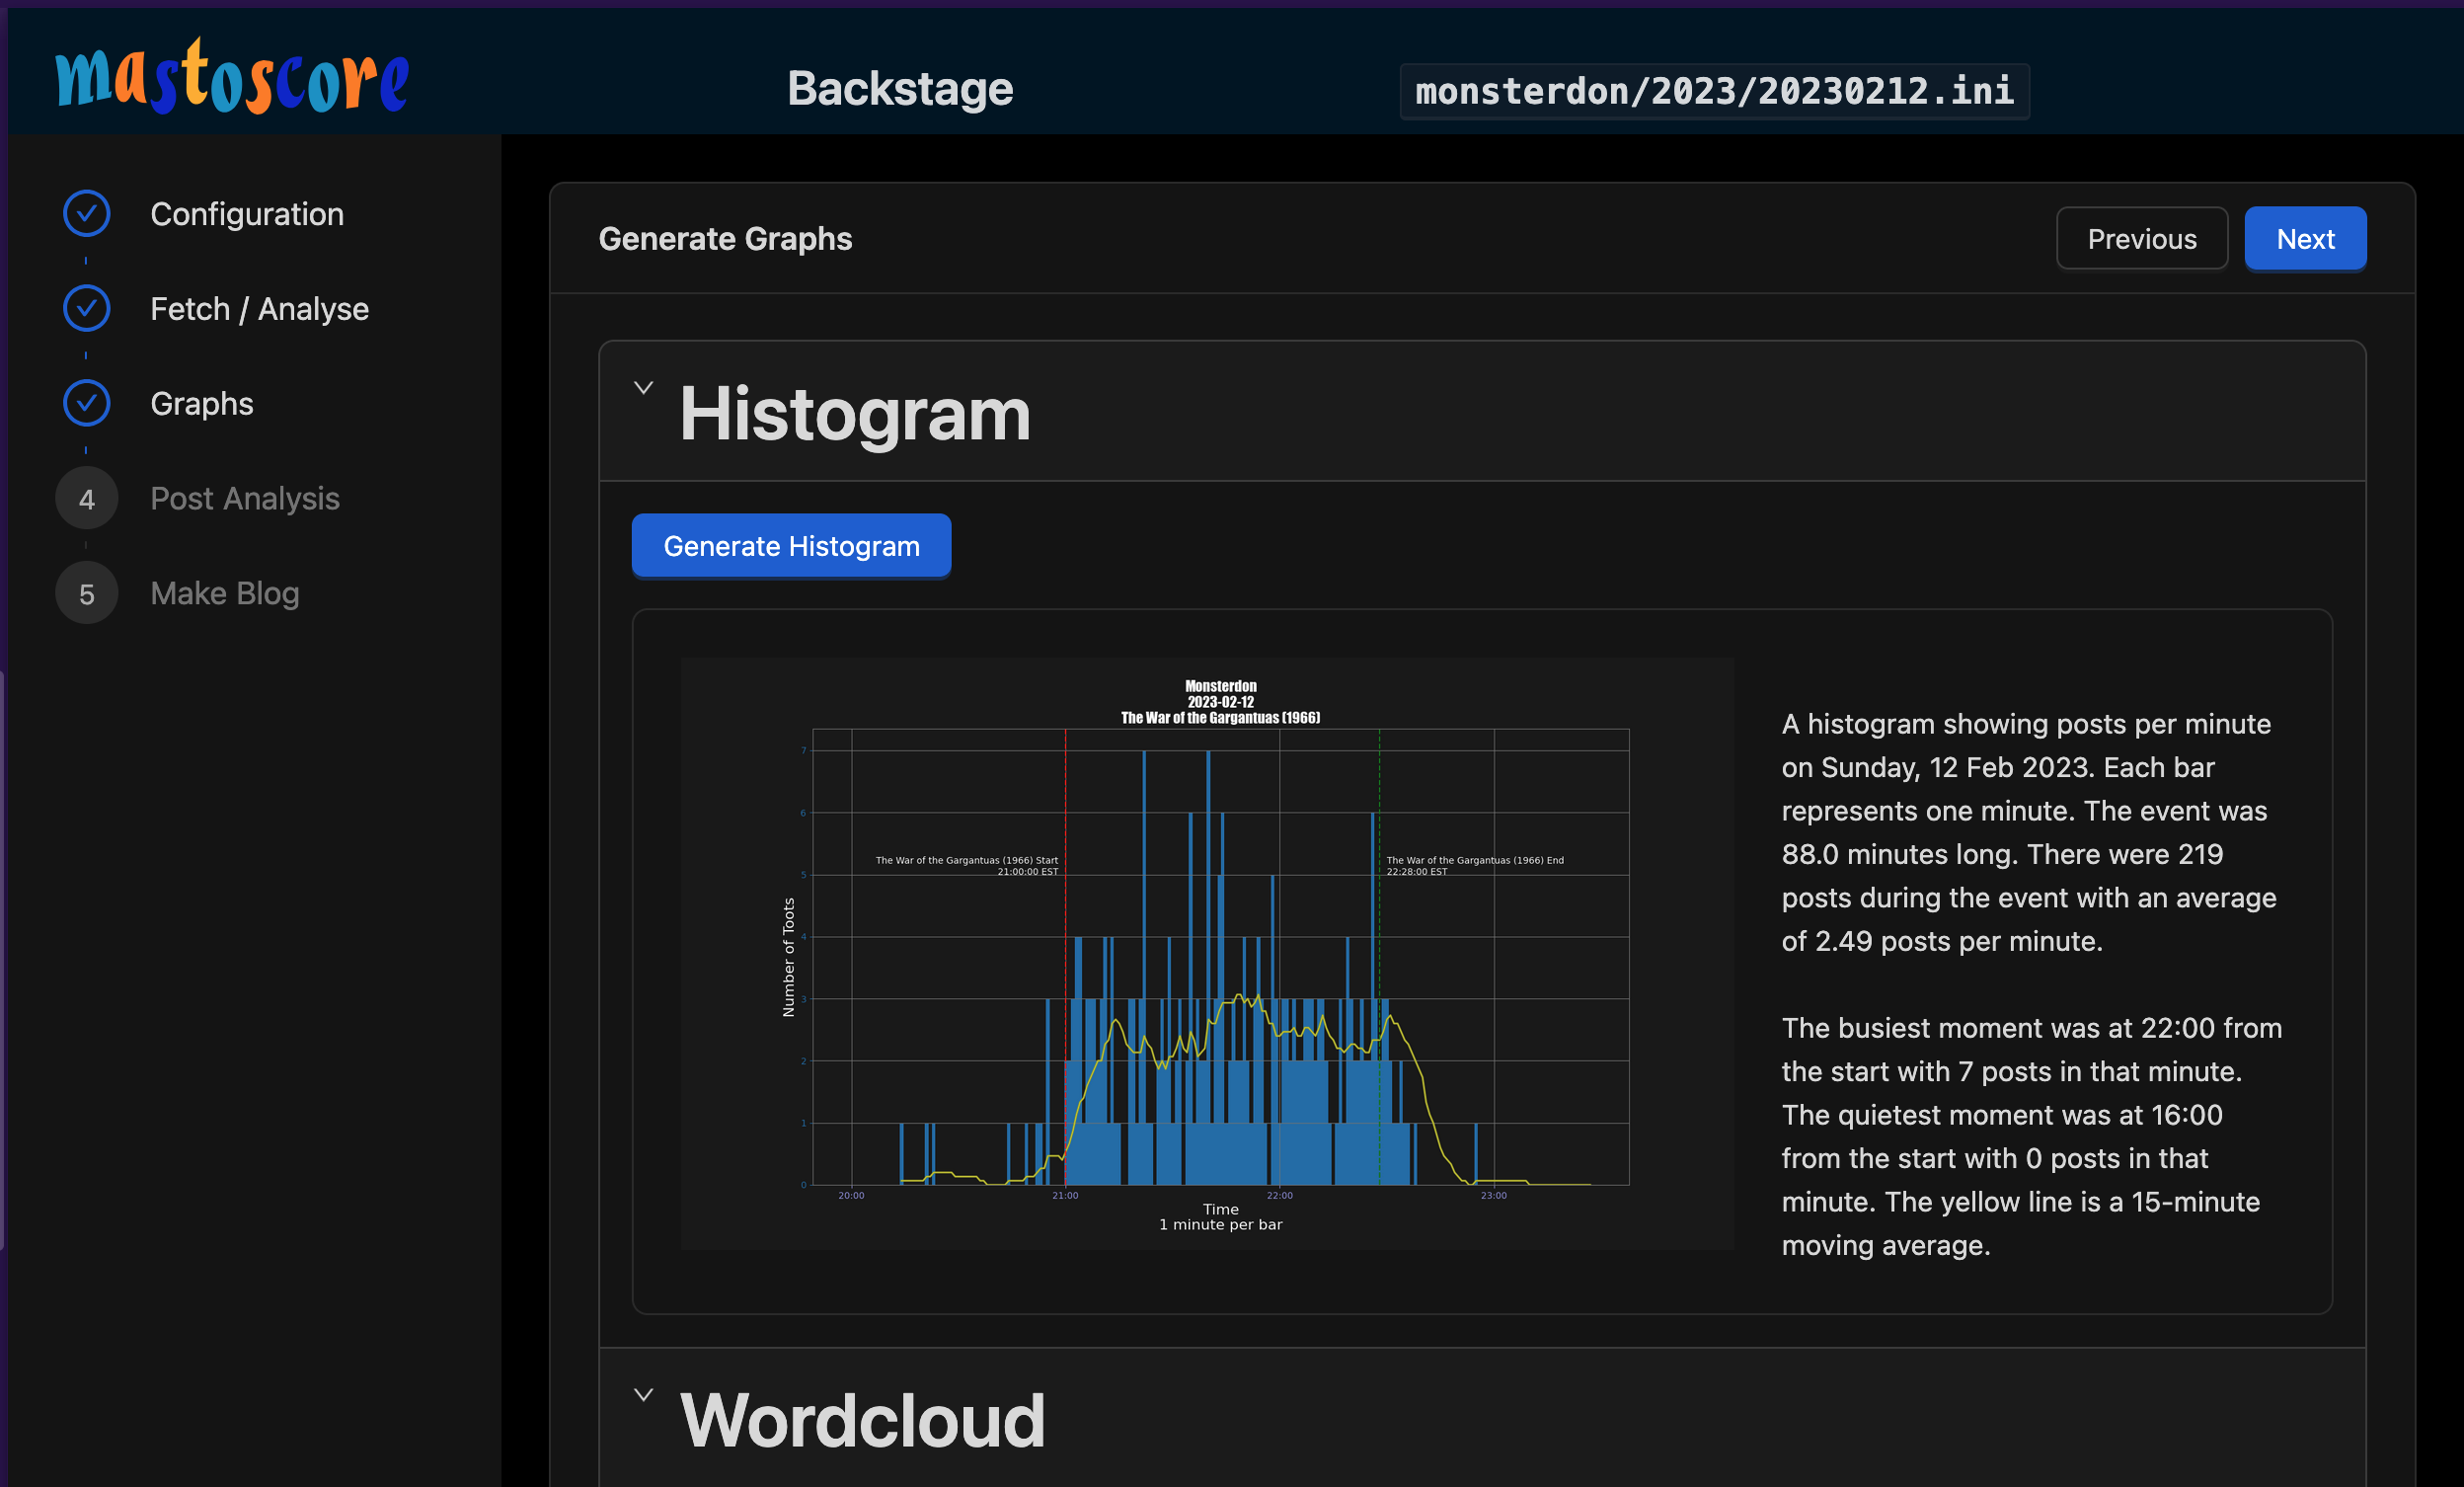
Task: Select the Graphs step label
Action: coord(202,404)
